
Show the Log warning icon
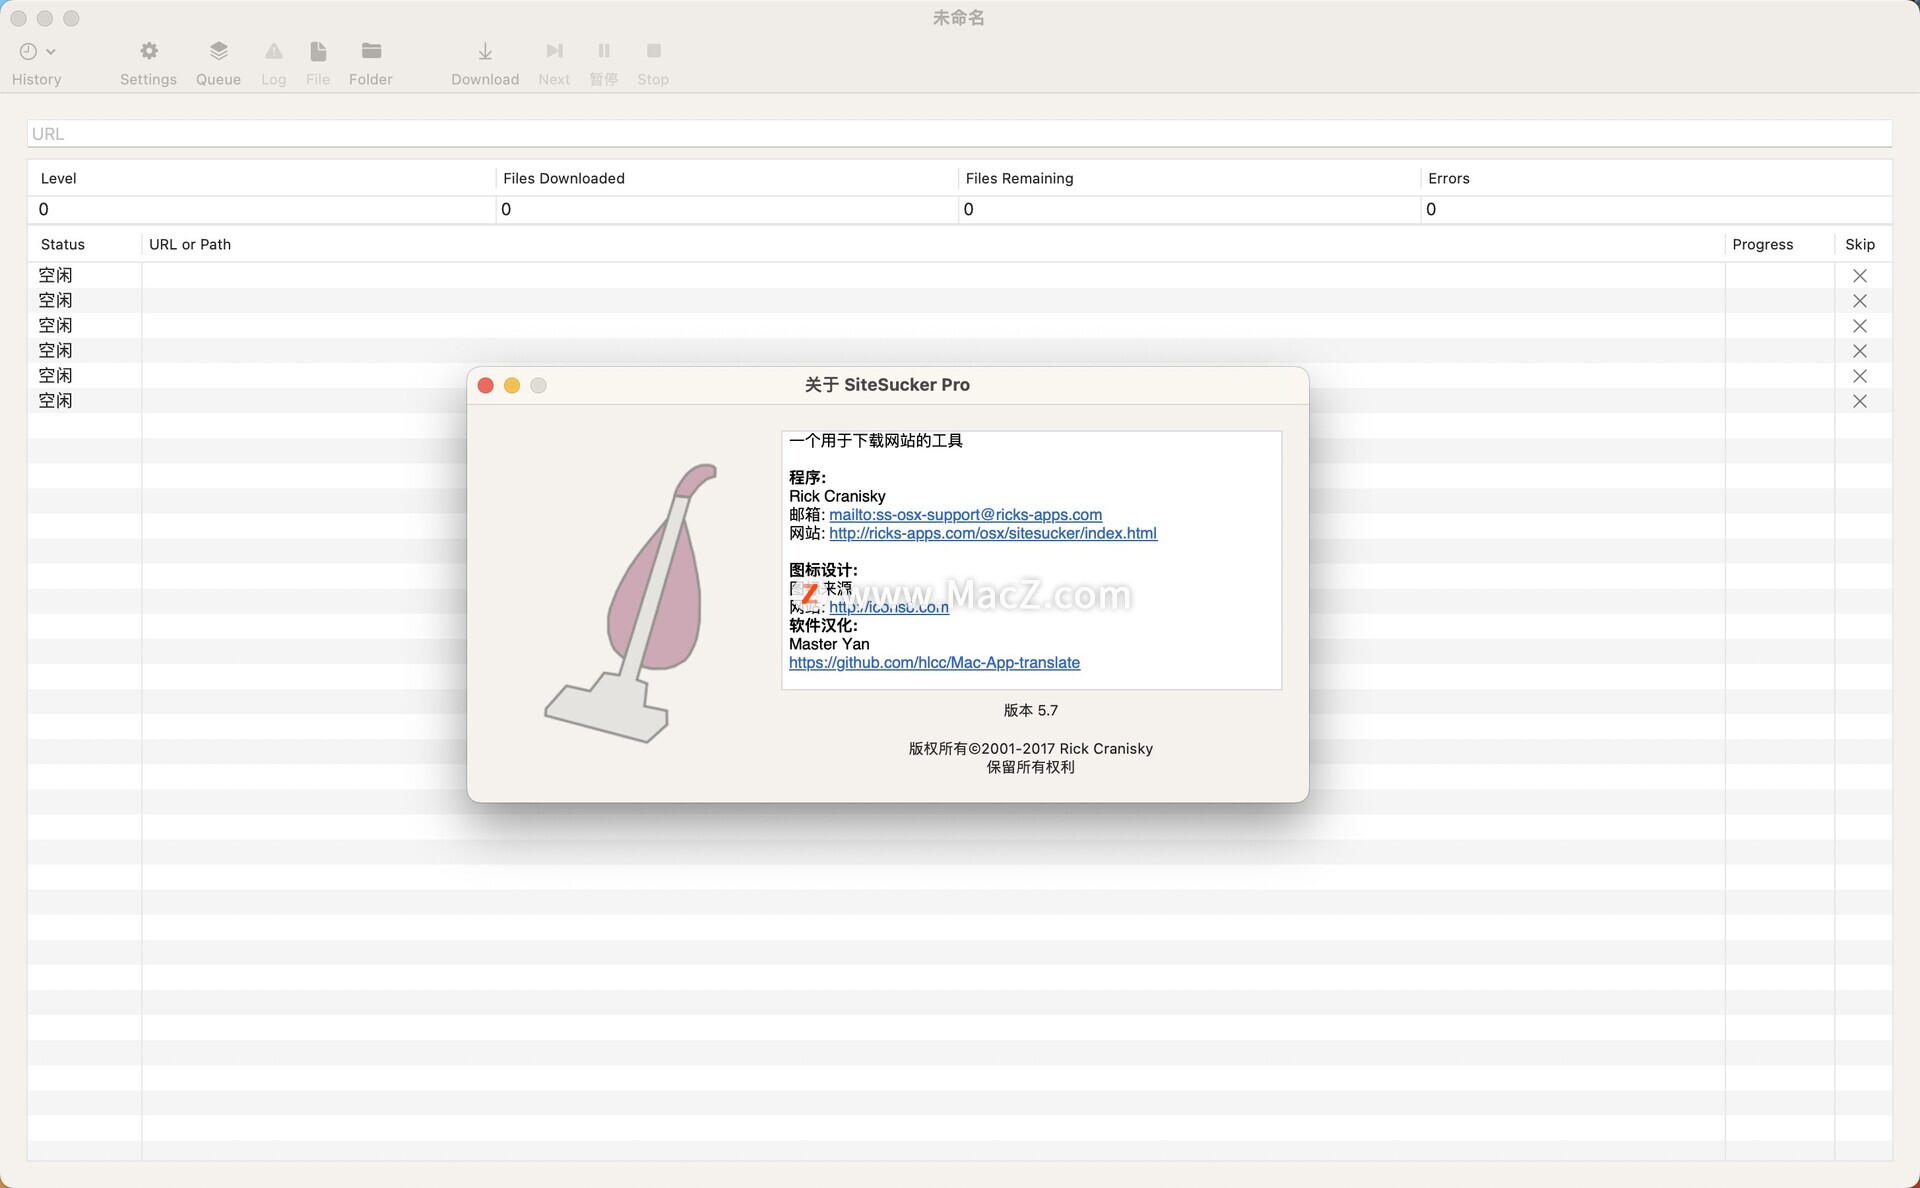click(x=274, y=51)
